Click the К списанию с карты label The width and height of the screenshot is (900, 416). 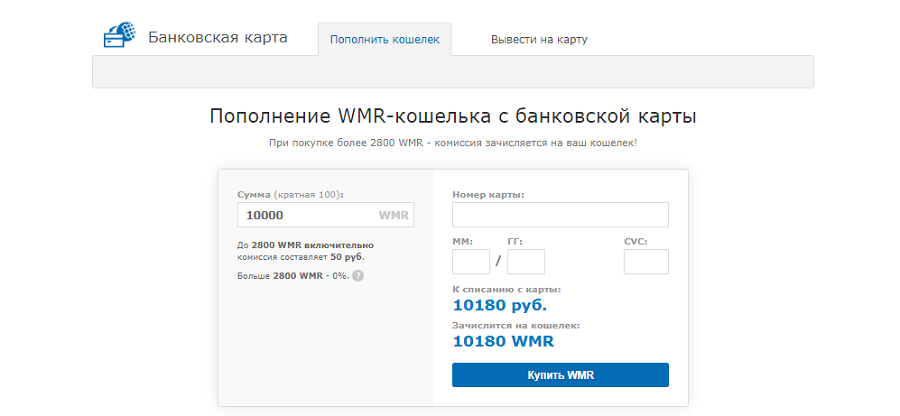tap(507, 290)
